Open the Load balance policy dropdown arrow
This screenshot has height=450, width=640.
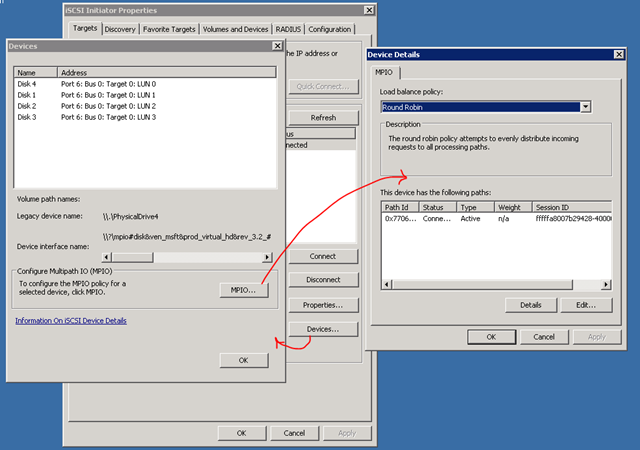pos(586,107)
